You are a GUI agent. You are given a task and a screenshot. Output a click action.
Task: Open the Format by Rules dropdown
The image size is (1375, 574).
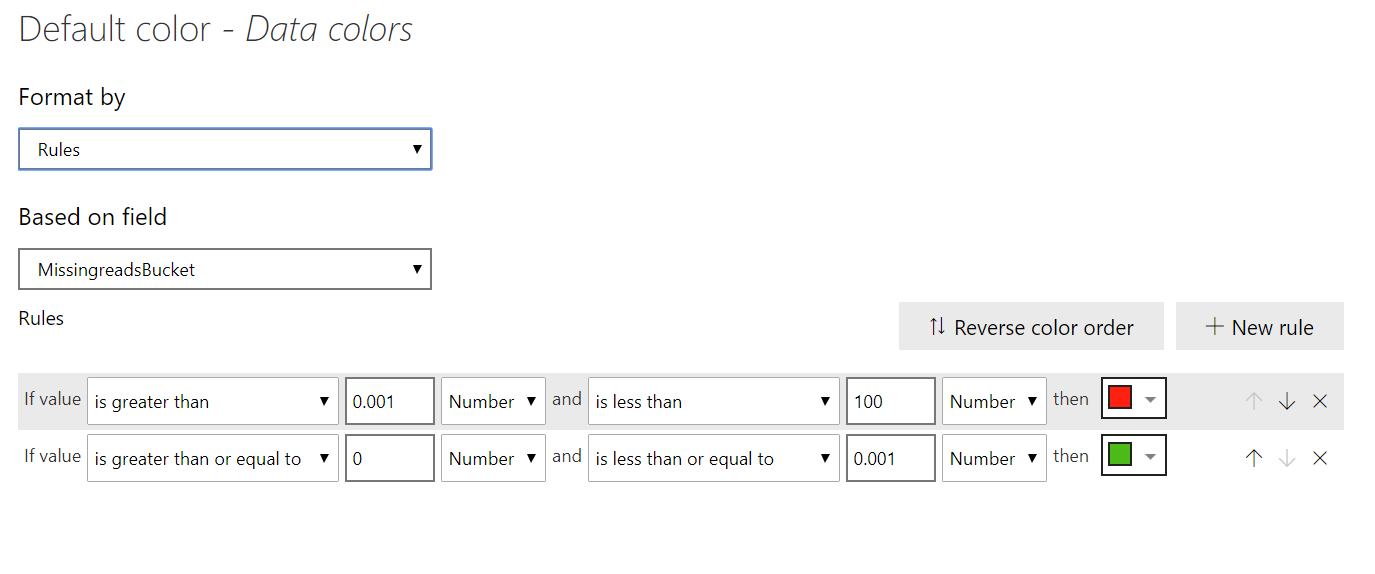coord(225,149)
